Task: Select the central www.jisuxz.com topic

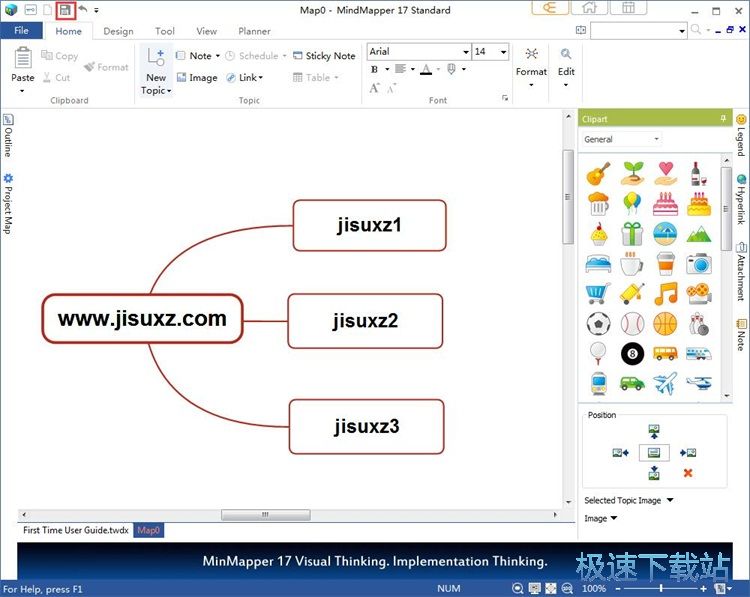Action: tap(143, 319)
